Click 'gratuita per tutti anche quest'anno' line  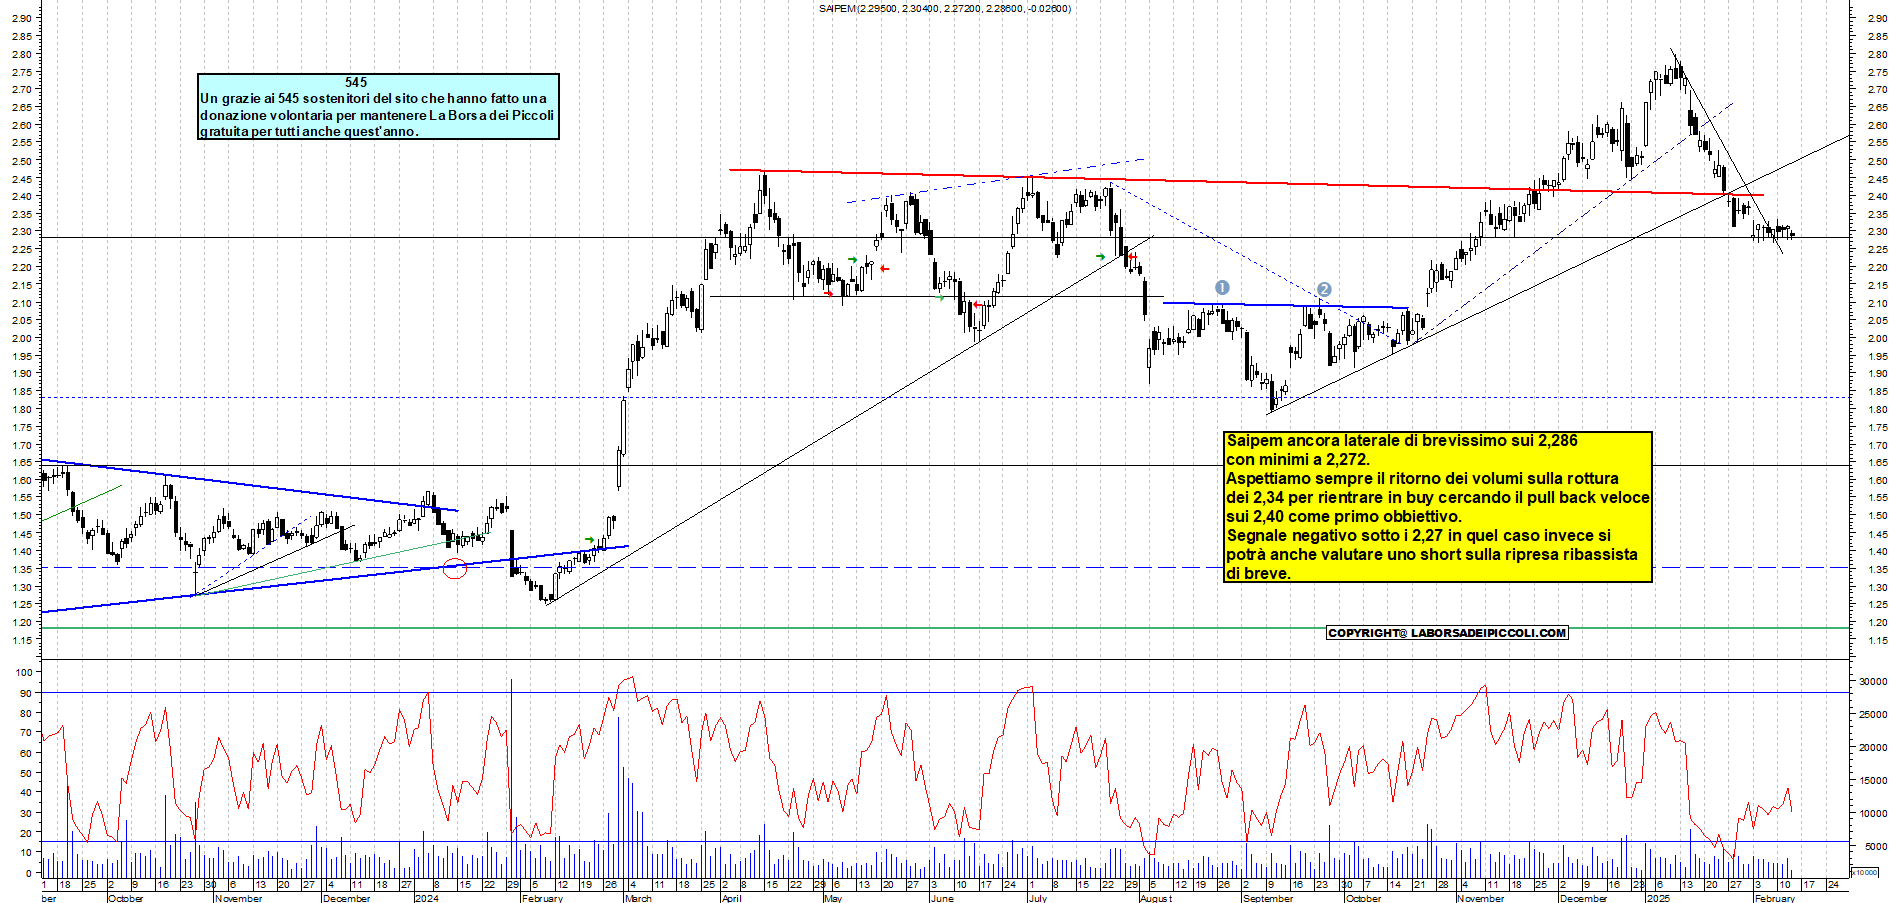coord(309,131)
